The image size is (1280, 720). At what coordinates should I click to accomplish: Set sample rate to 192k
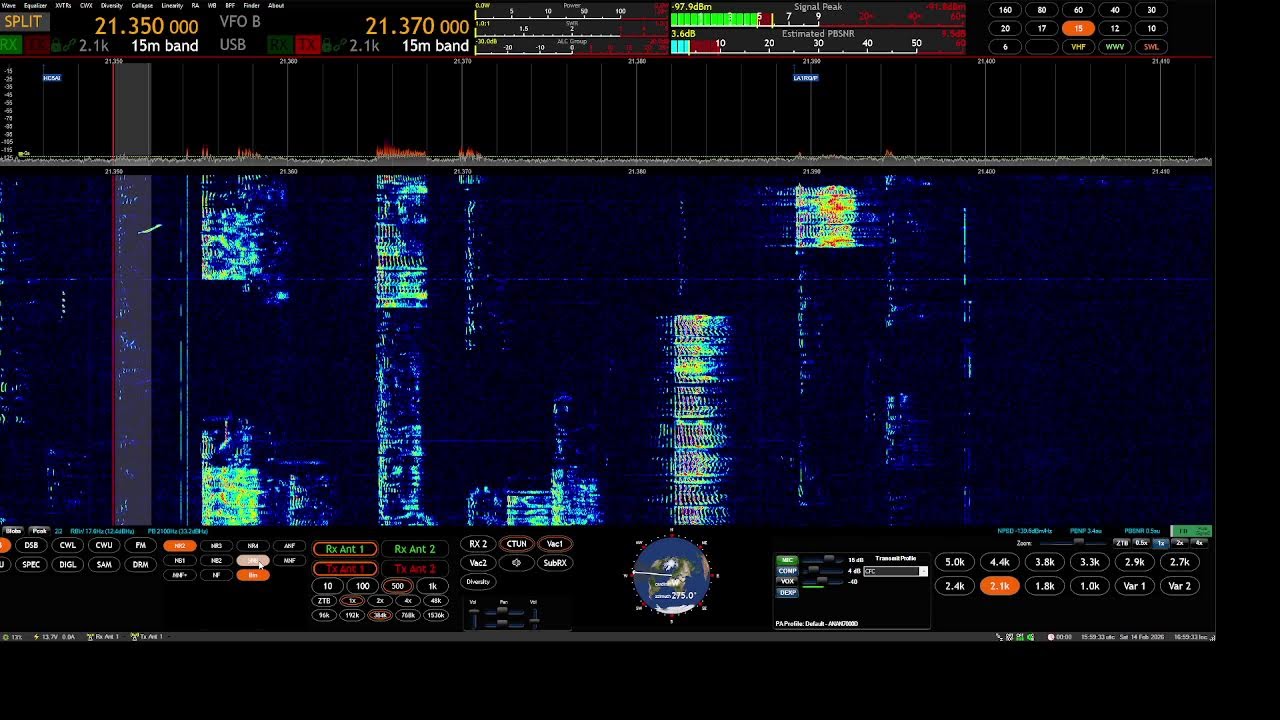352,615
